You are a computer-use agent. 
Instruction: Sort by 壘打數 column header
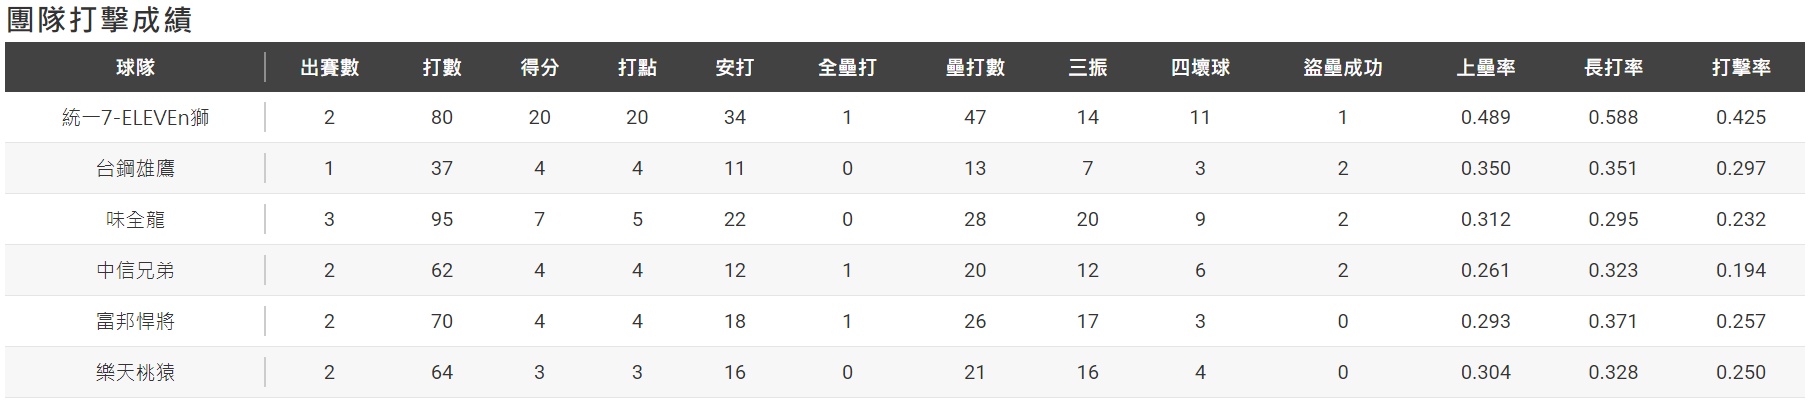(x=975, y=68)
